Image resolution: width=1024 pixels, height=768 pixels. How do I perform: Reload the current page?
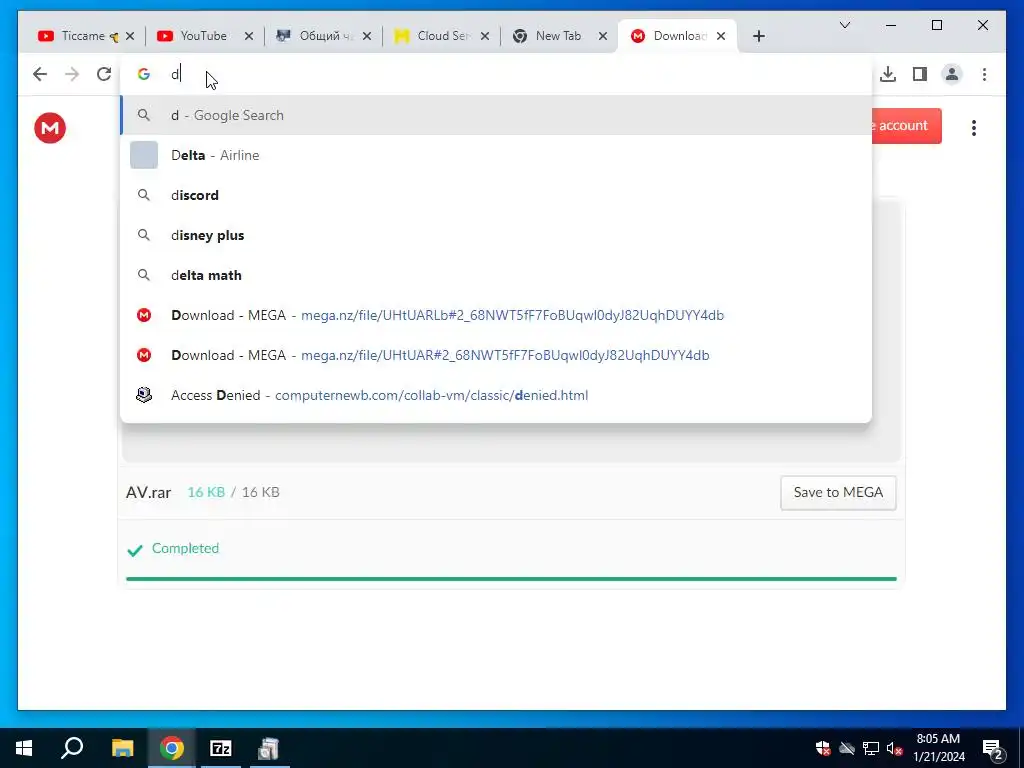(x=104, y=74)
